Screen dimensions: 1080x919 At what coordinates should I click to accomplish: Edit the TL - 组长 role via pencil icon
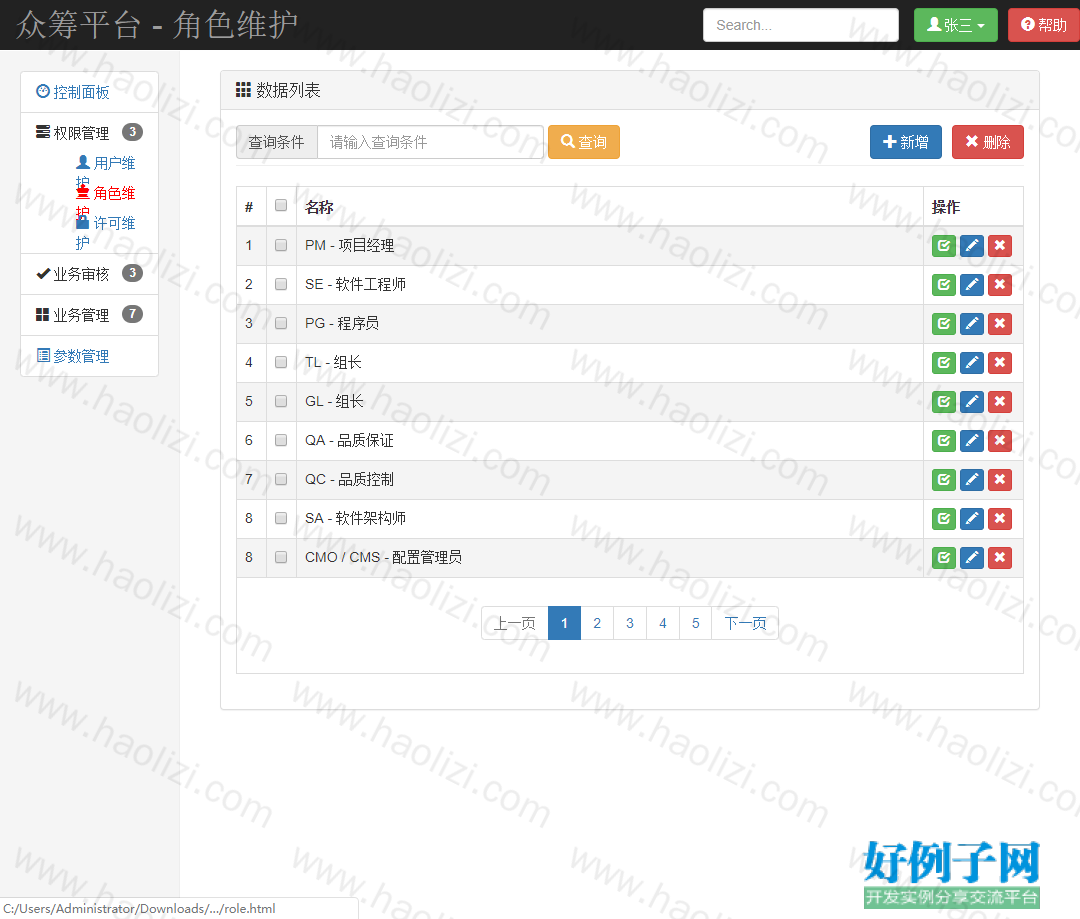972,362
